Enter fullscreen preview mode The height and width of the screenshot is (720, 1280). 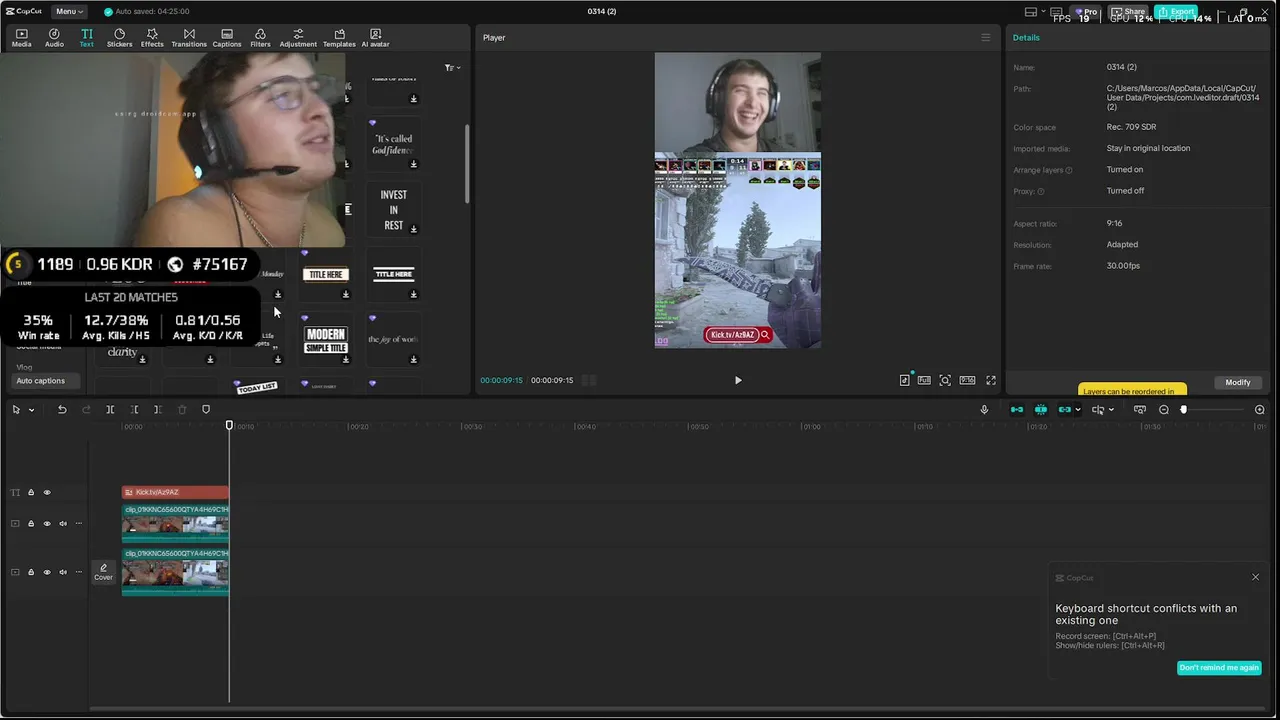point(991,380)
